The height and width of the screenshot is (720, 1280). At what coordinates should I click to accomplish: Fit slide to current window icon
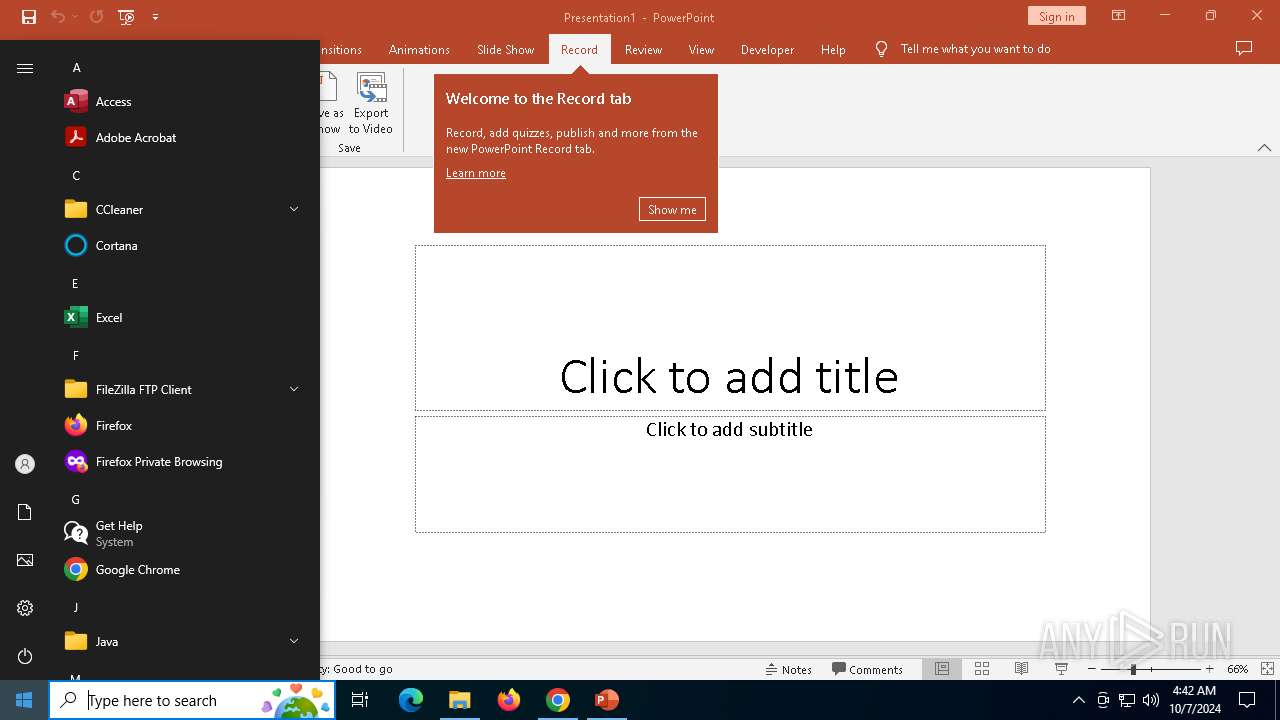tap(1267, 669)
